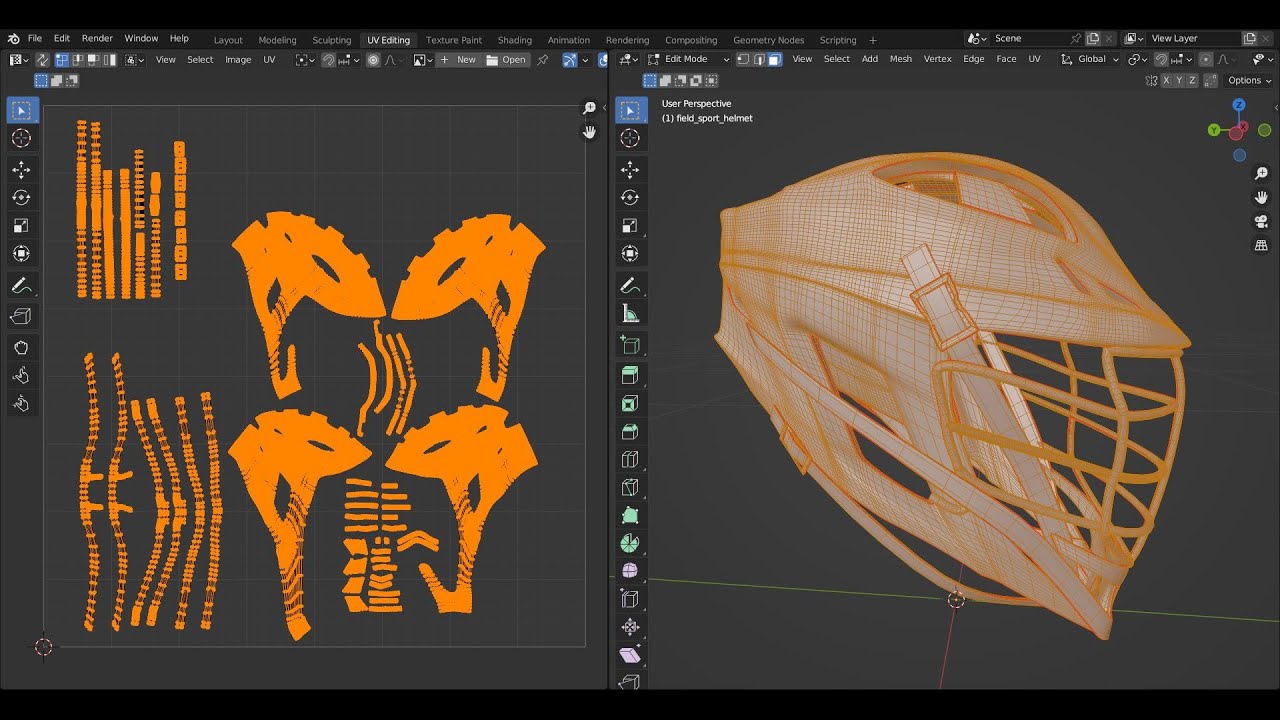The width and height of the screenshot is (1280, 720).
Task: Select the Grab tool in the UV editor
Action: point(21,347)
